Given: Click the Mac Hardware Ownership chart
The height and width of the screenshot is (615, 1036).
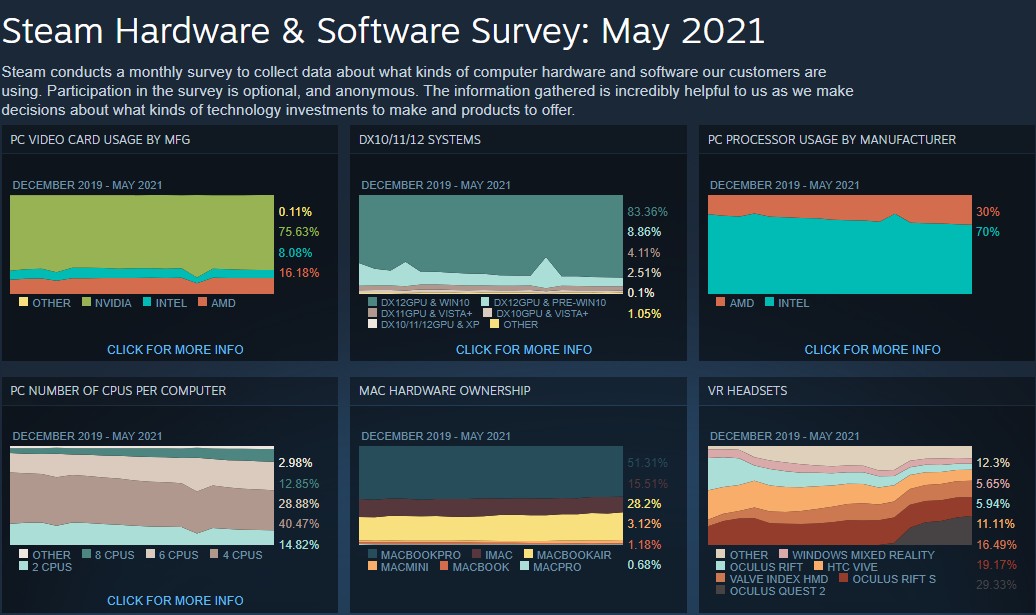Looking at the screenshot, I should (x=490, y=496).
